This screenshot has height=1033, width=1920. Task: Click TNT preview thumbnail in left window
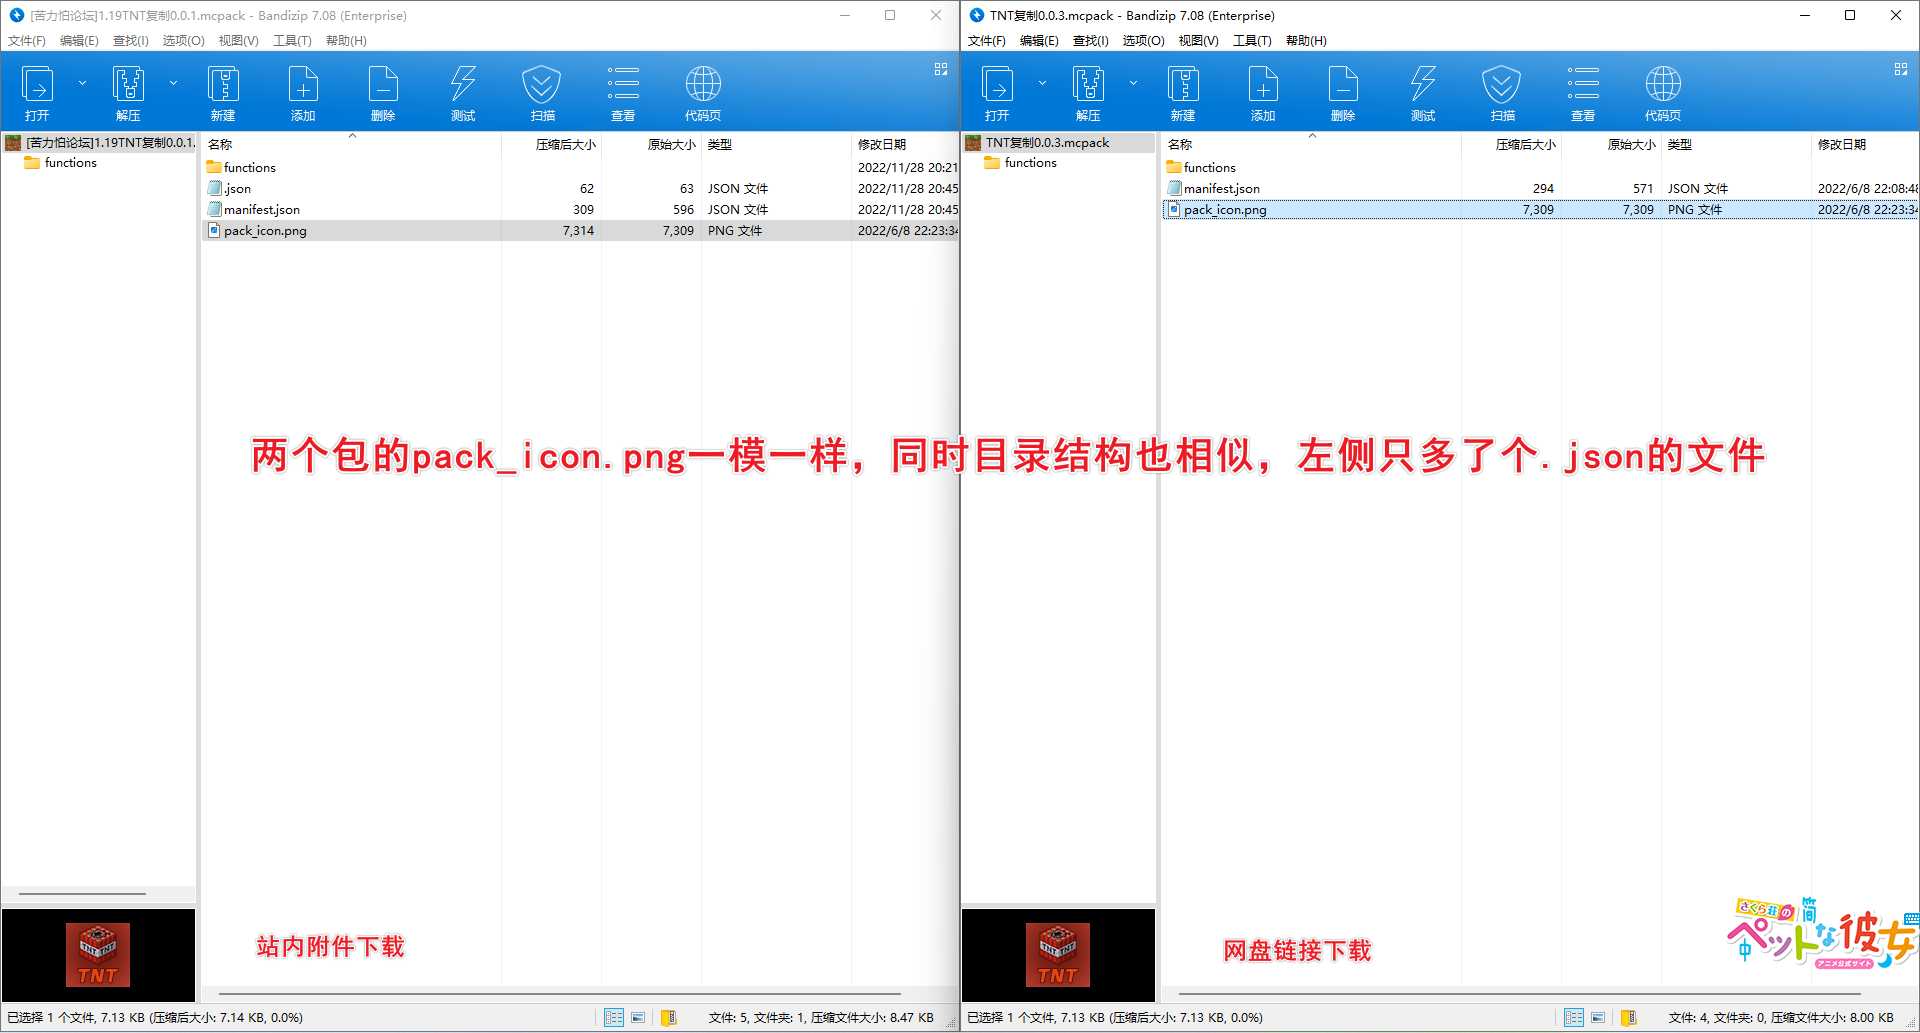point(98,955)
